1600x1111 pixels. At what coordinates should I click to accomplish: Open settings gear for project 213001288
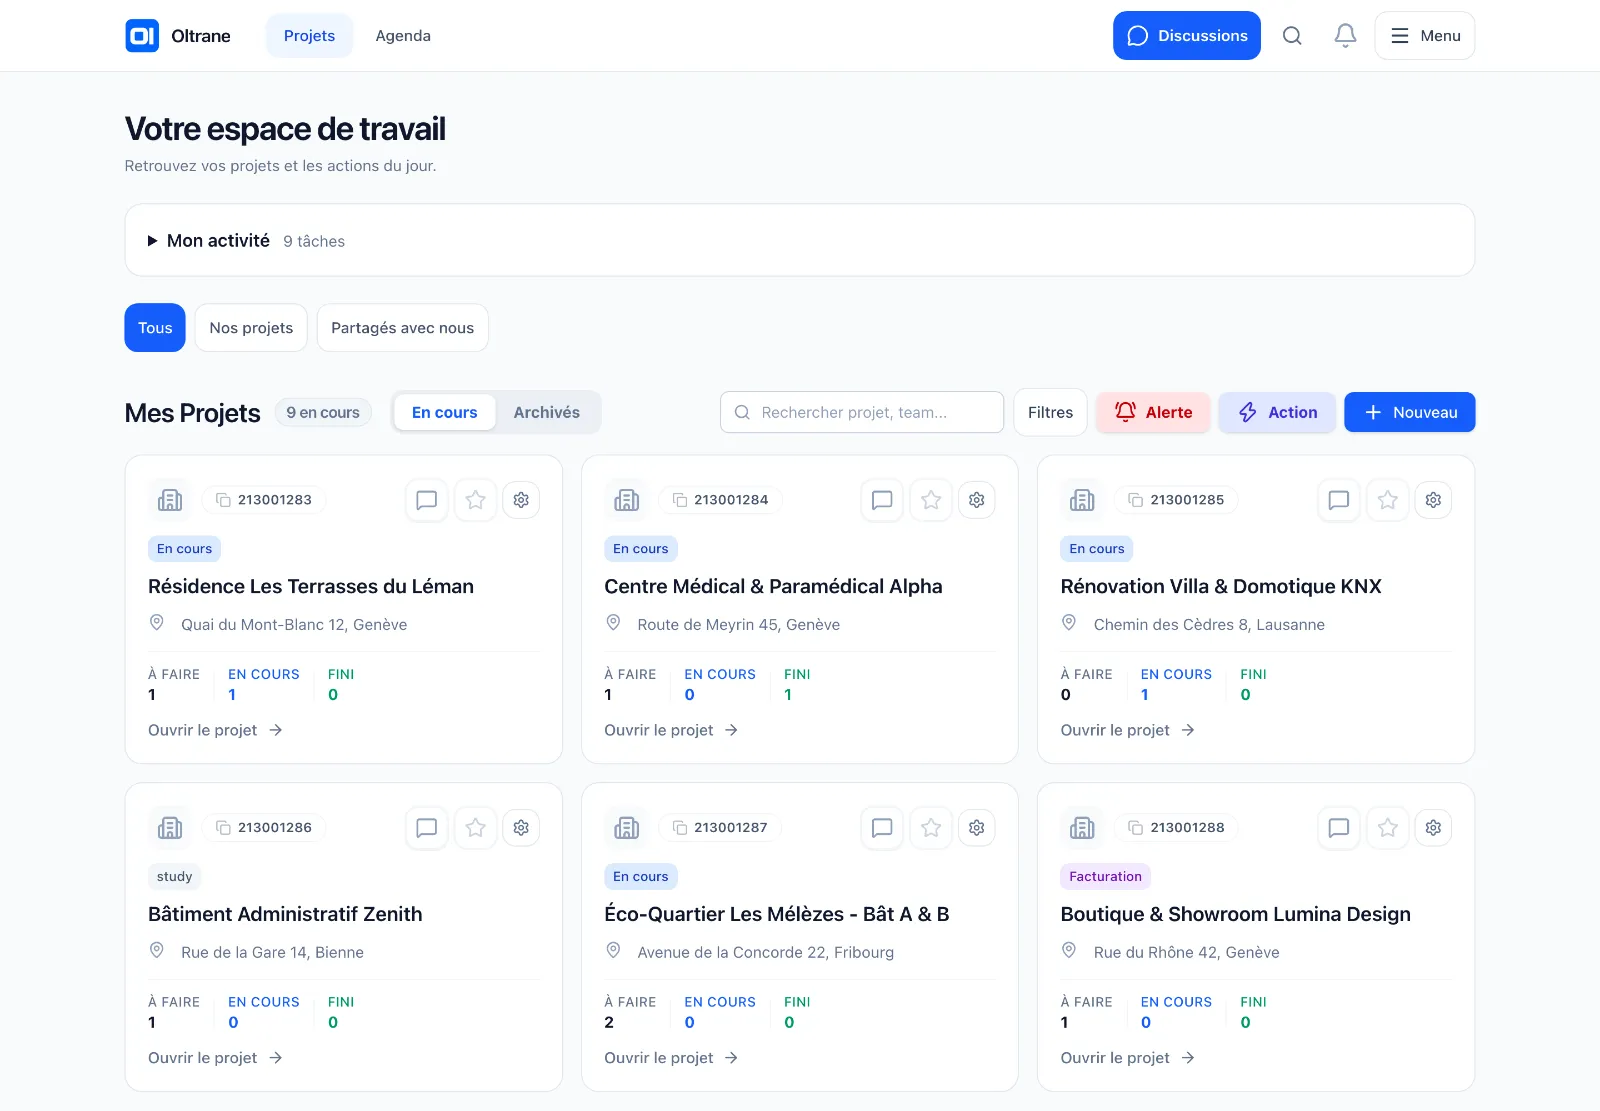(x=1433, y=828)
